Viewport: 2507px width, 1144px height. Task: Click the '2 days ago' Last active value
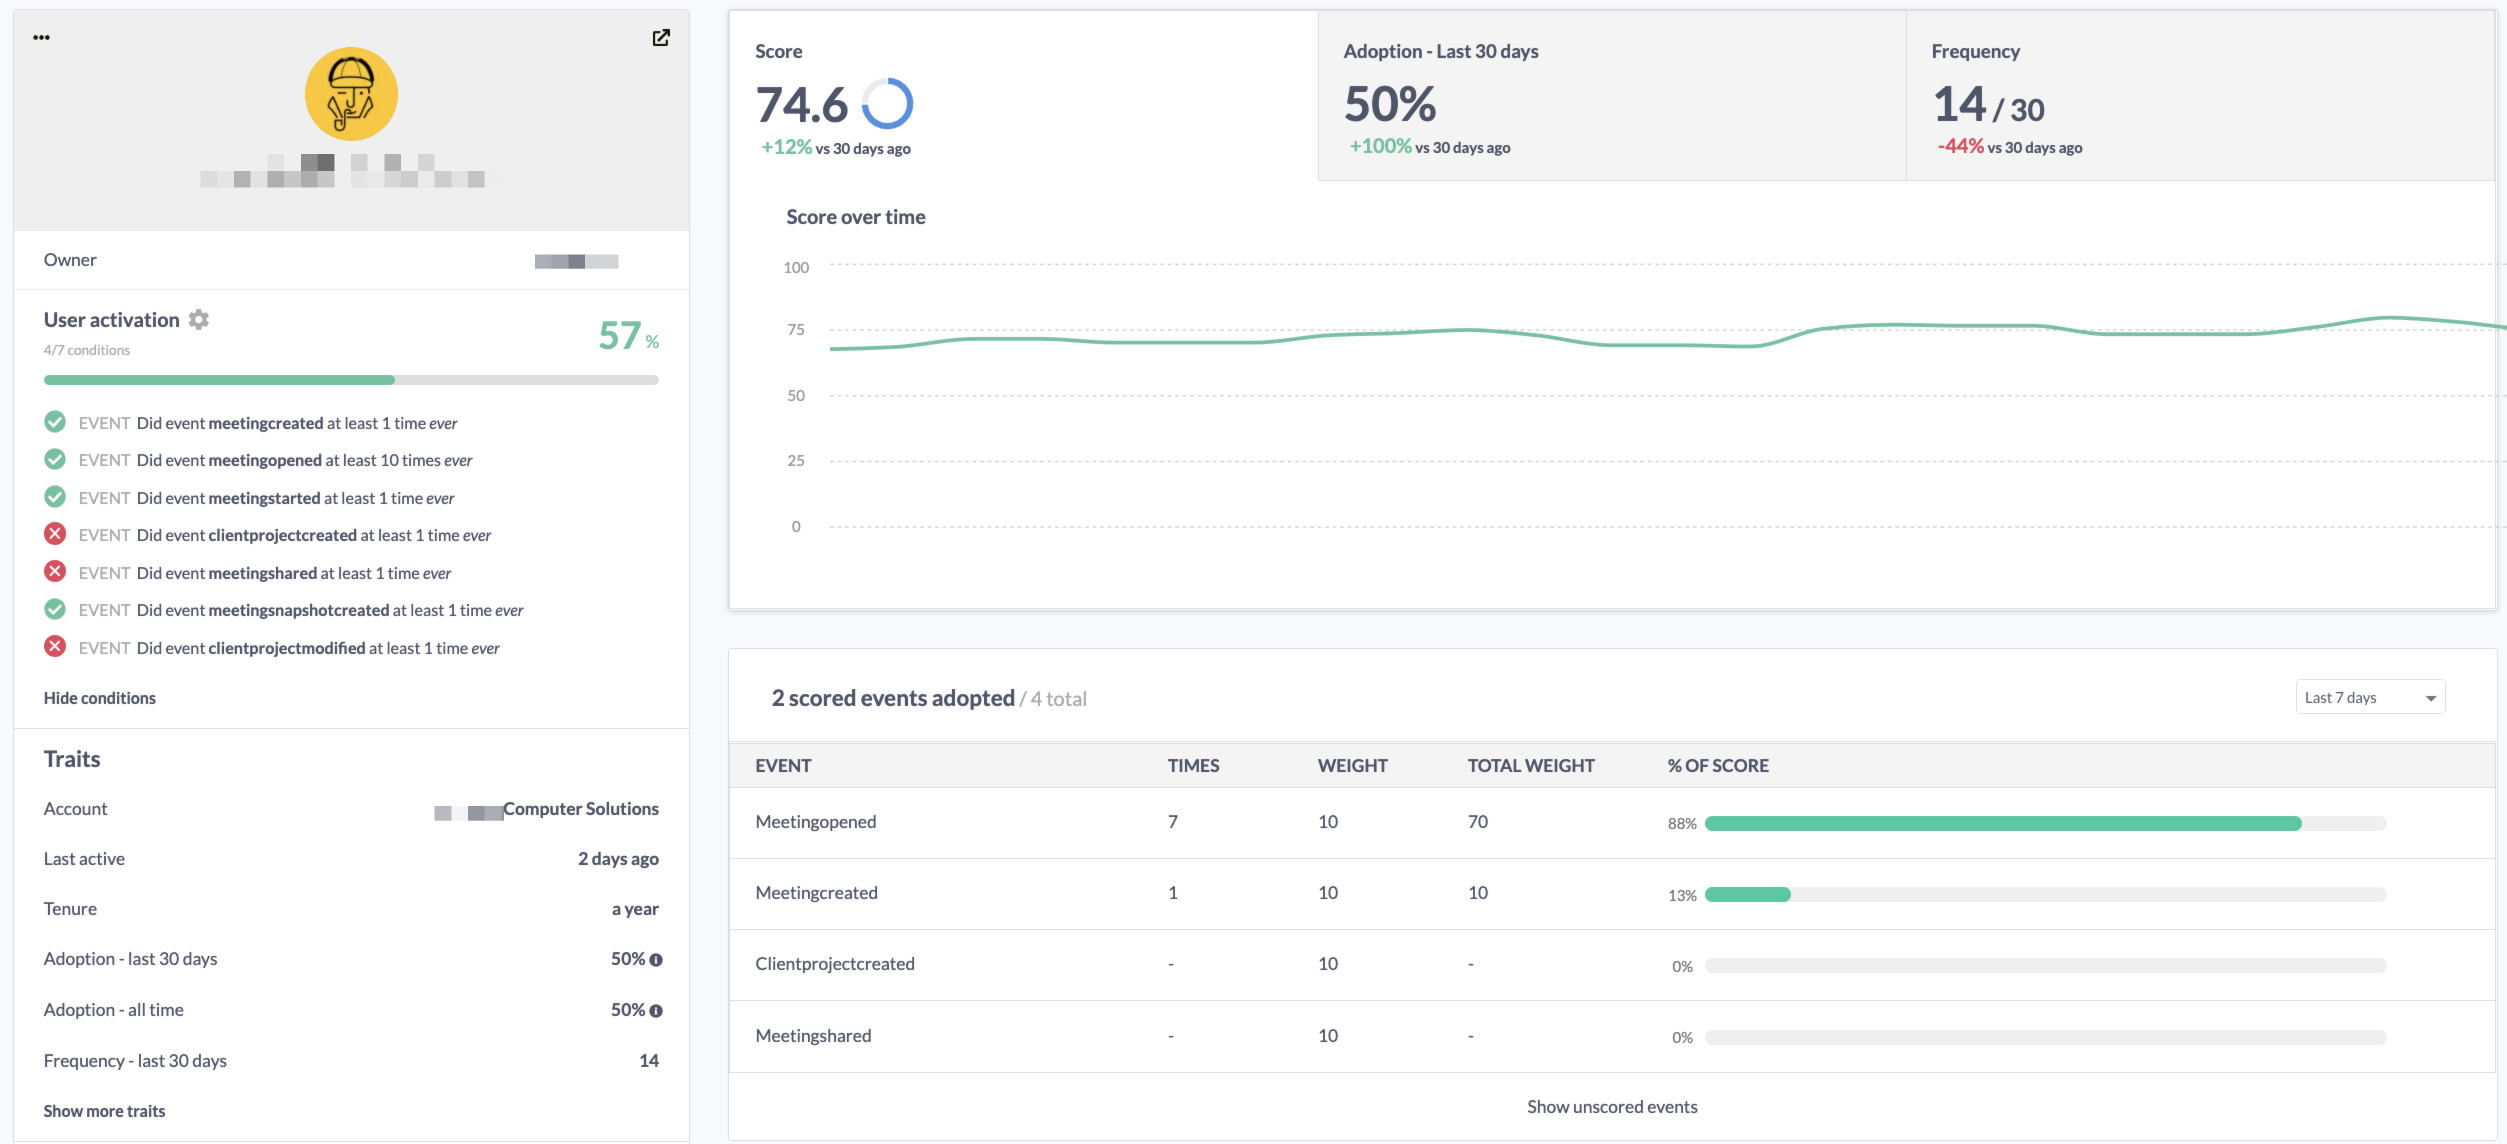pos(618,859)
